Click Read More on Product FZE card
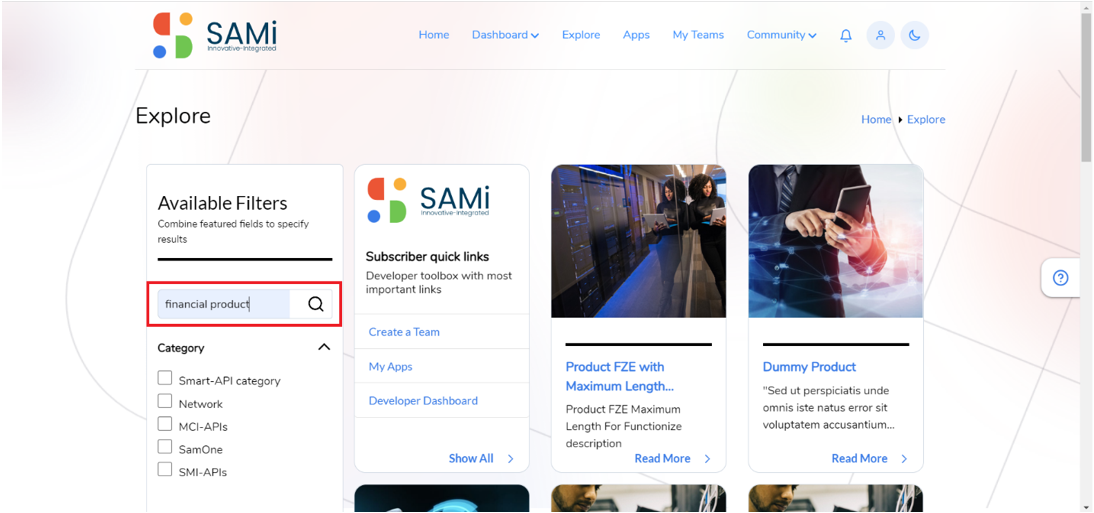Screen dimensions: 1094x513 click(662, 459)
